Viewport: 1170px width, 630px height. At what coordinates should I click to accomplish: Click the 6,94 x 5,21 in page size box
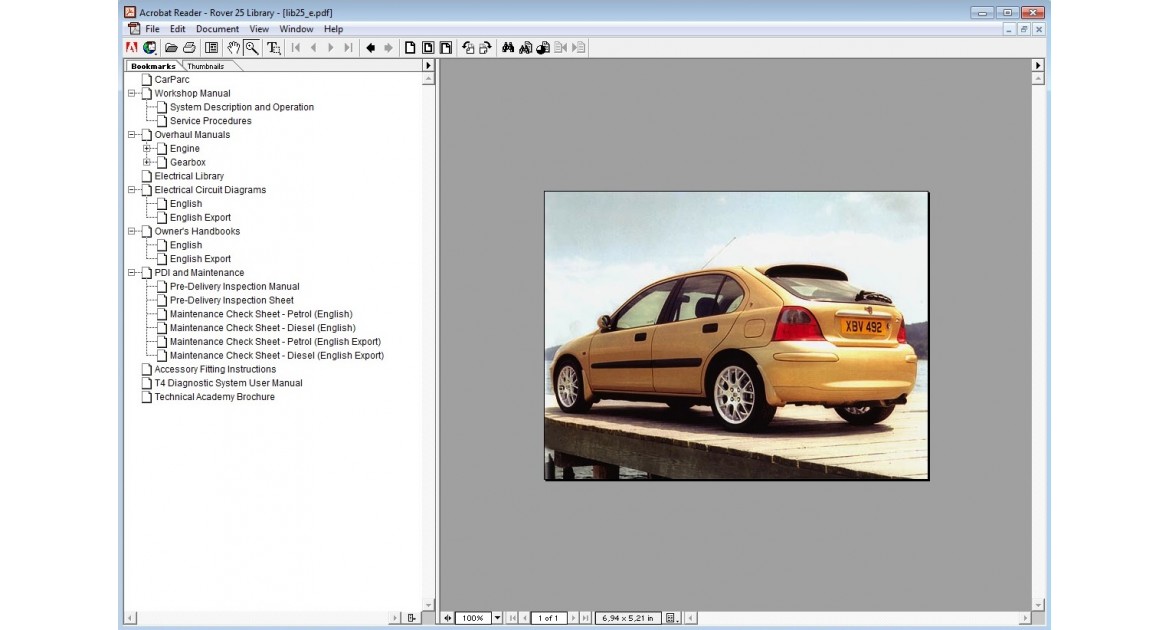click(628, 618)
